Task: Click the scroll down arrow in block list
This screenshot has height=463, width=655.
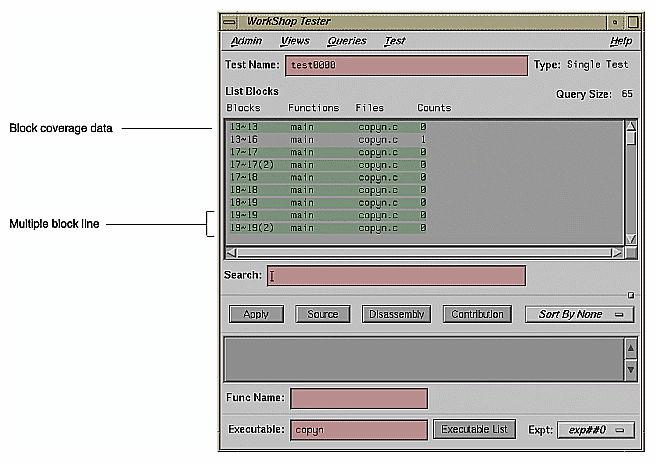Action: 630,239
